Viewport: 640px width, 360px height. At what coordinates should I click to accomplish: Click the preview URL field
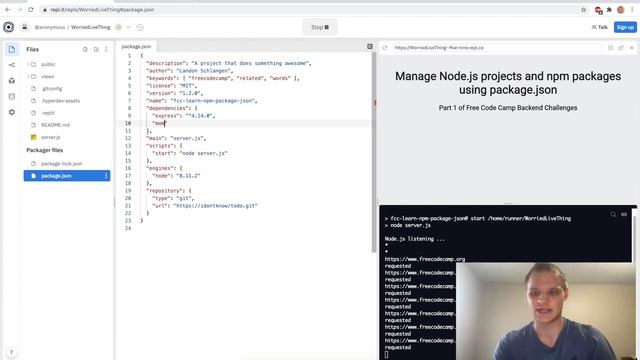tap(497, 48)
